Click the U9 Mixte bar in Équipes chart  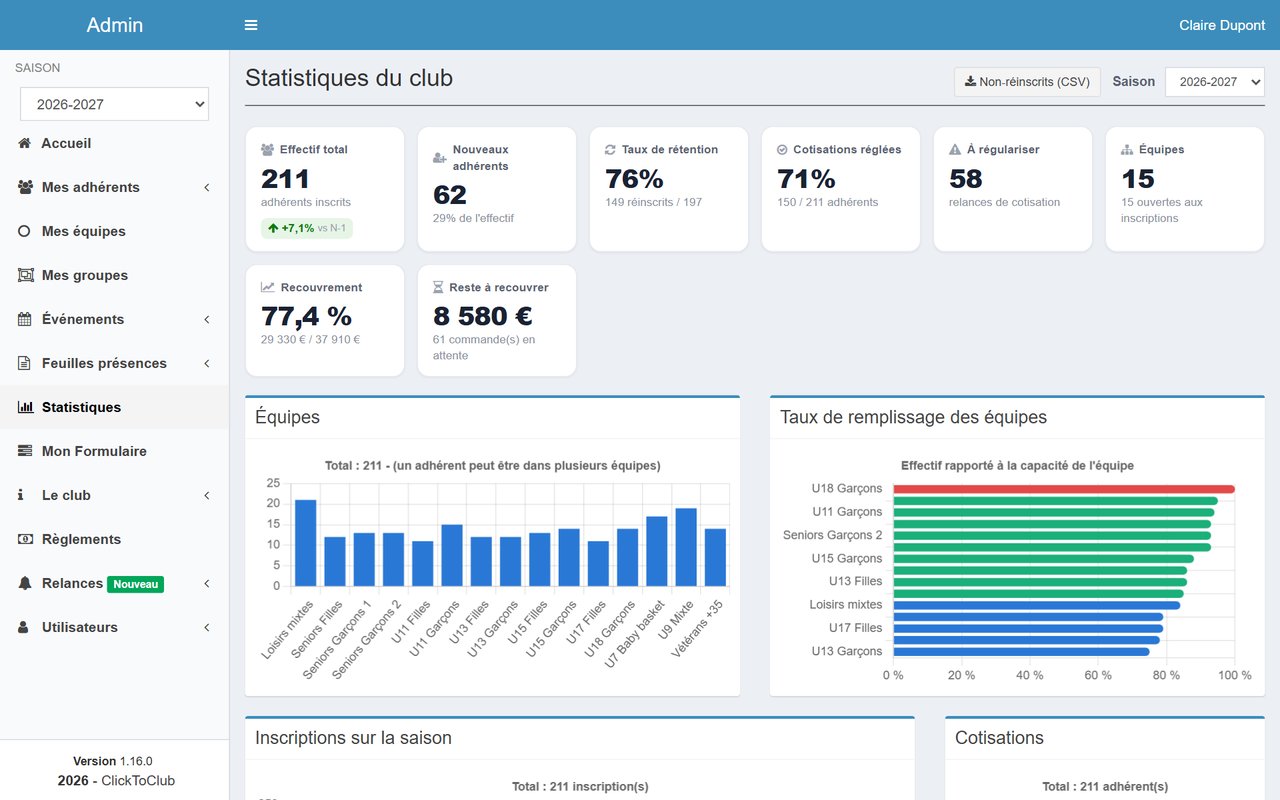(x=685, y=547)
